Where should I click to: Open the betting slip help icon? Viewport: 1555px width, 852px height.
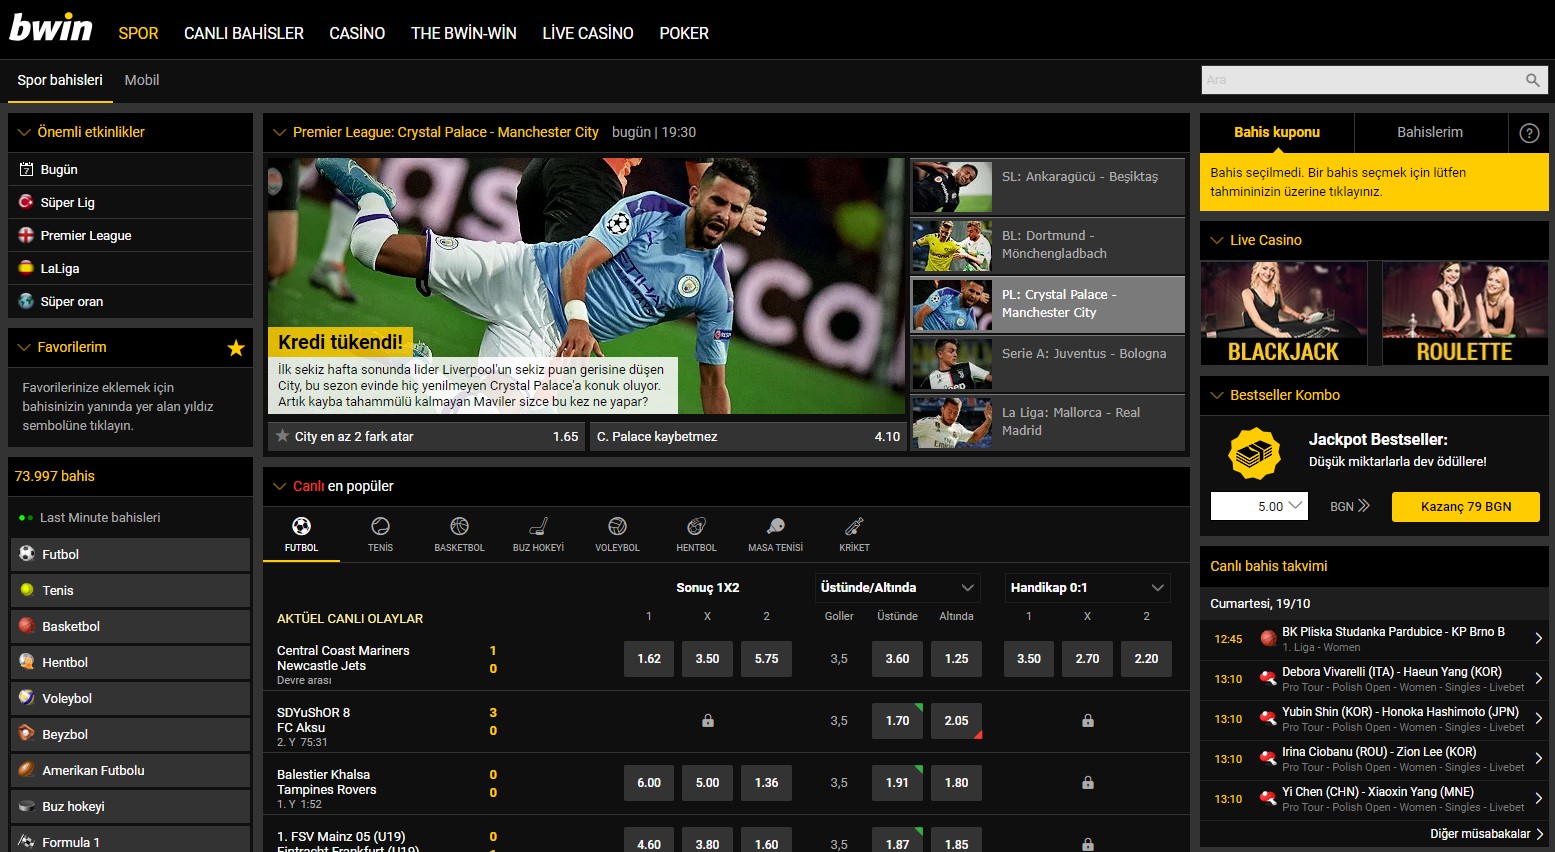(x=1529, y=133)
